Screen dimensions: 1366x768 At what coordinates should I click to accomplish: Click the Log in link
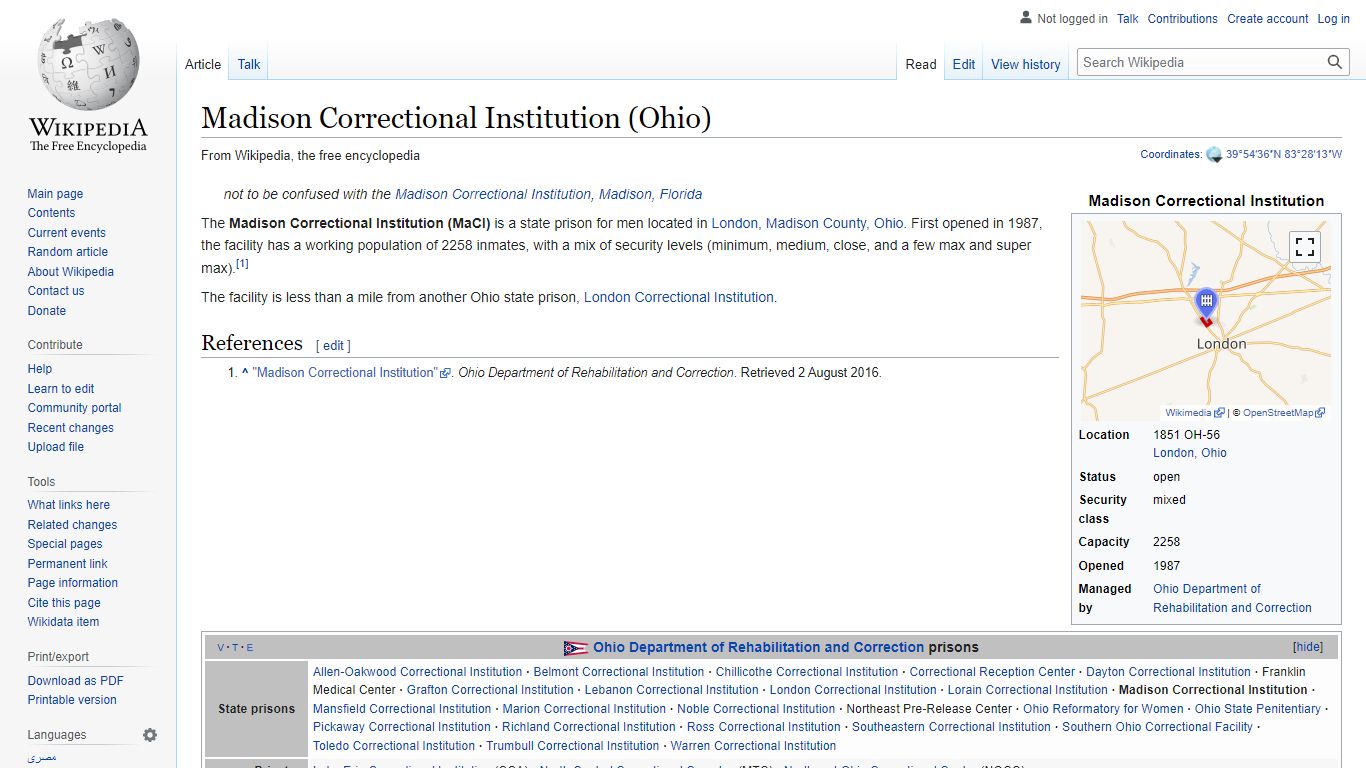(1333, 19)
